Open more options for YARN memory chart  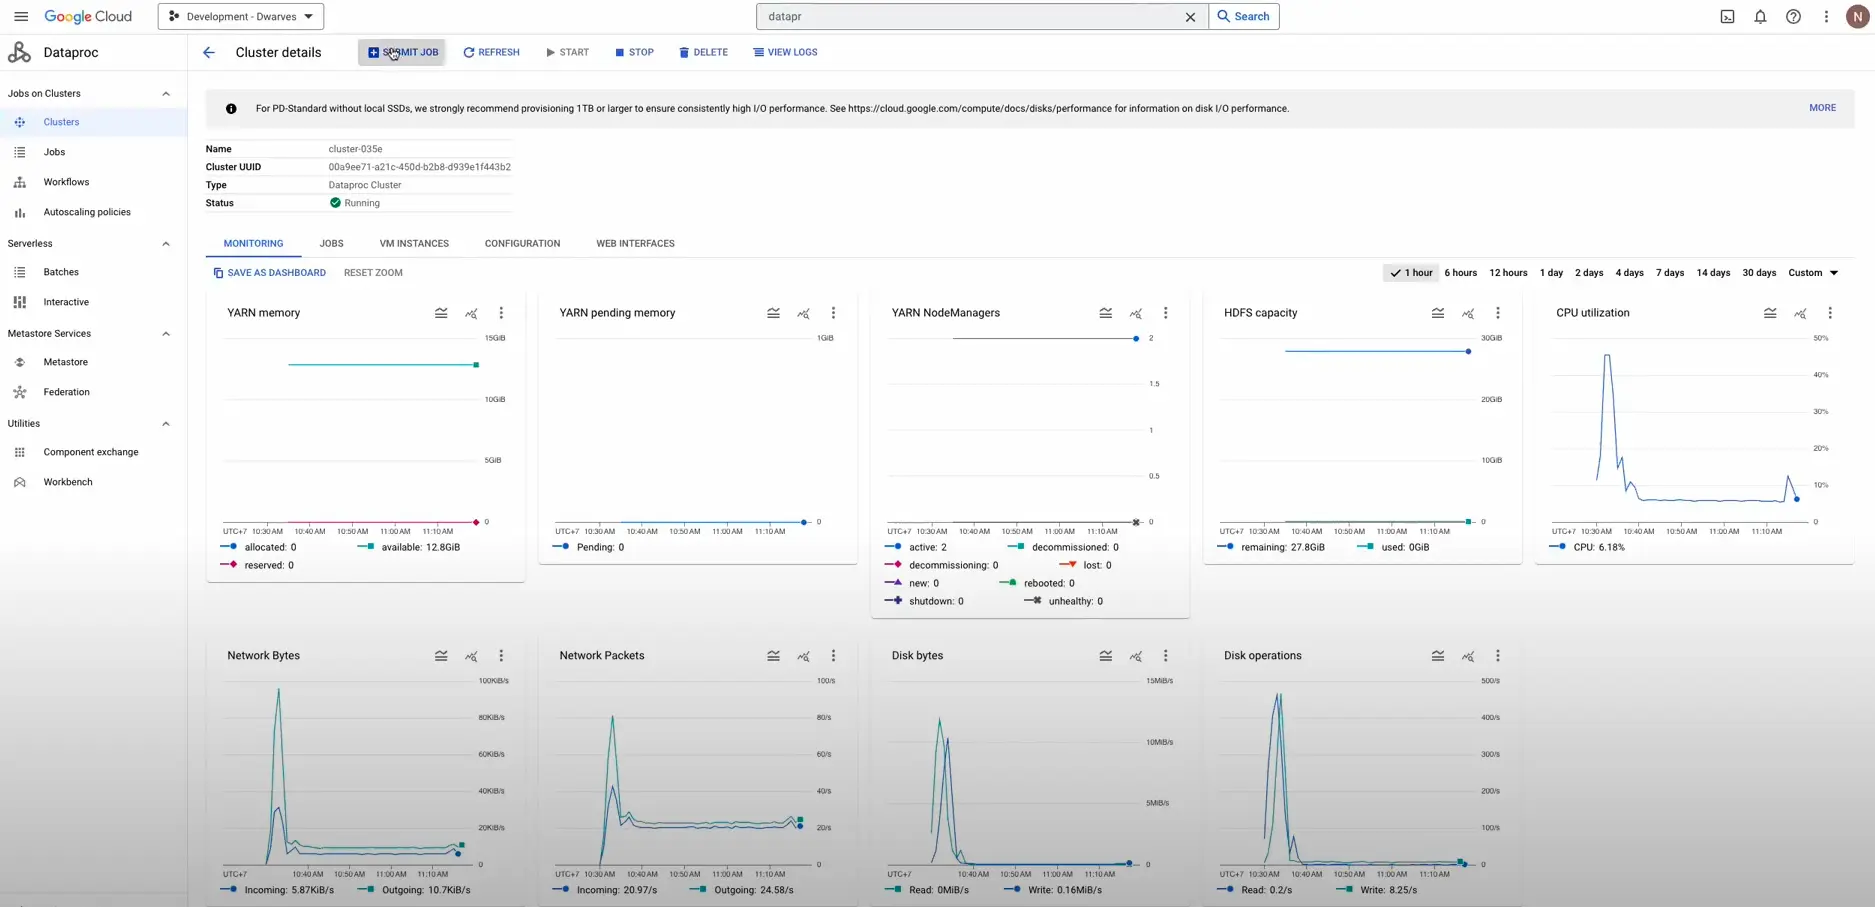[x=501, y=313]
